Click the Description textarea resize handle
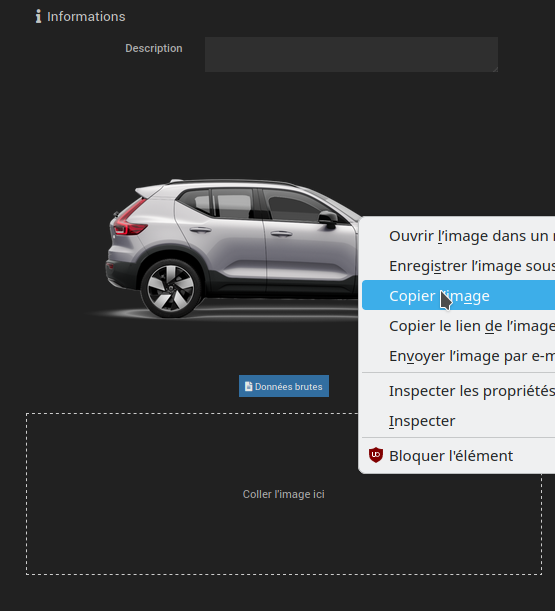The width and height of the screenshot is (555, 611). click(x=495, y=69)
